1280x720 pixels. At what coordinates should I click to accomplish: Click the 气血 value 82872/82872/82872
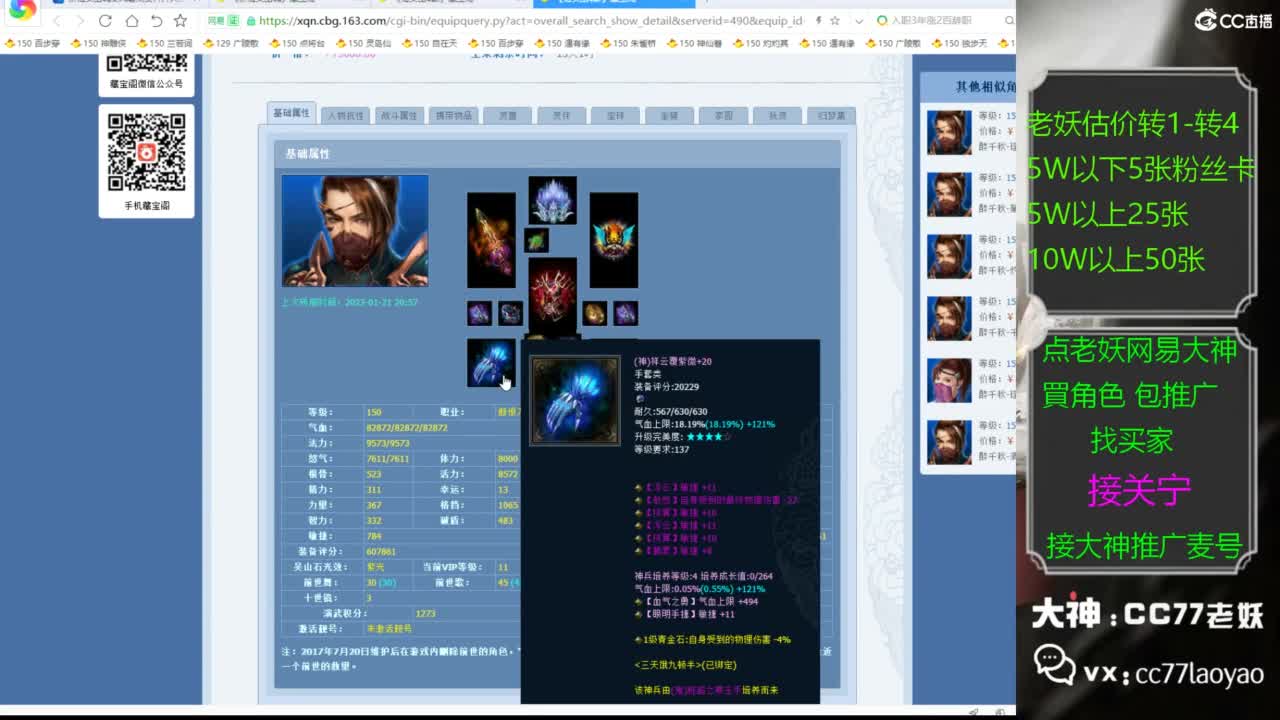click(407, 428)
